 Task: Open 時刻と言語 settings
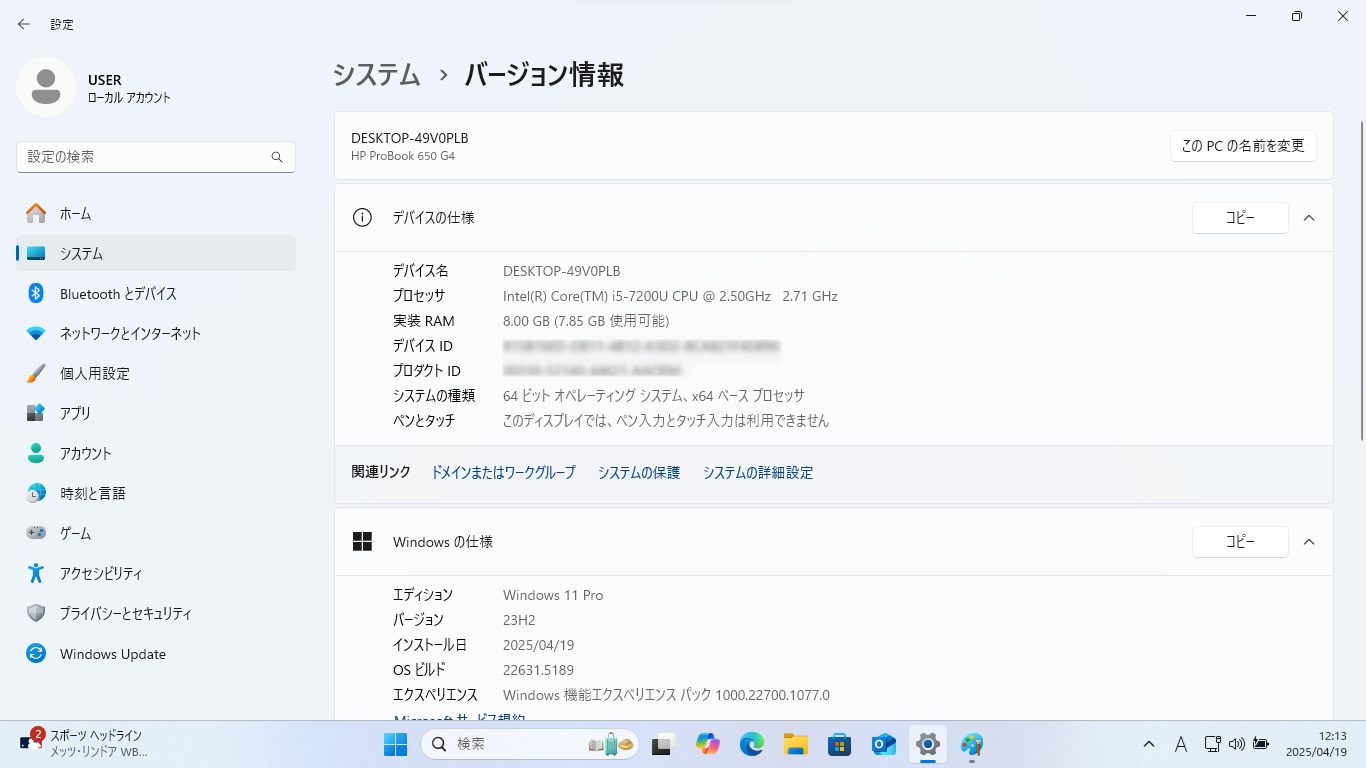pos(156,493)
